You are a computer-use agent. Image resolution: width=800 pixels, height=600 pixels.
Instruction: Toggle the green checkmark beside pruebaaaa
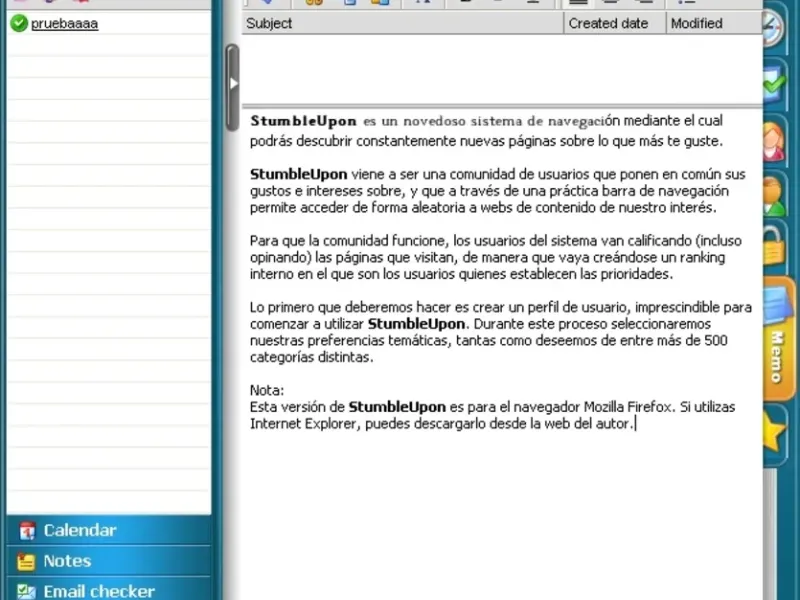tap(19, 23)
